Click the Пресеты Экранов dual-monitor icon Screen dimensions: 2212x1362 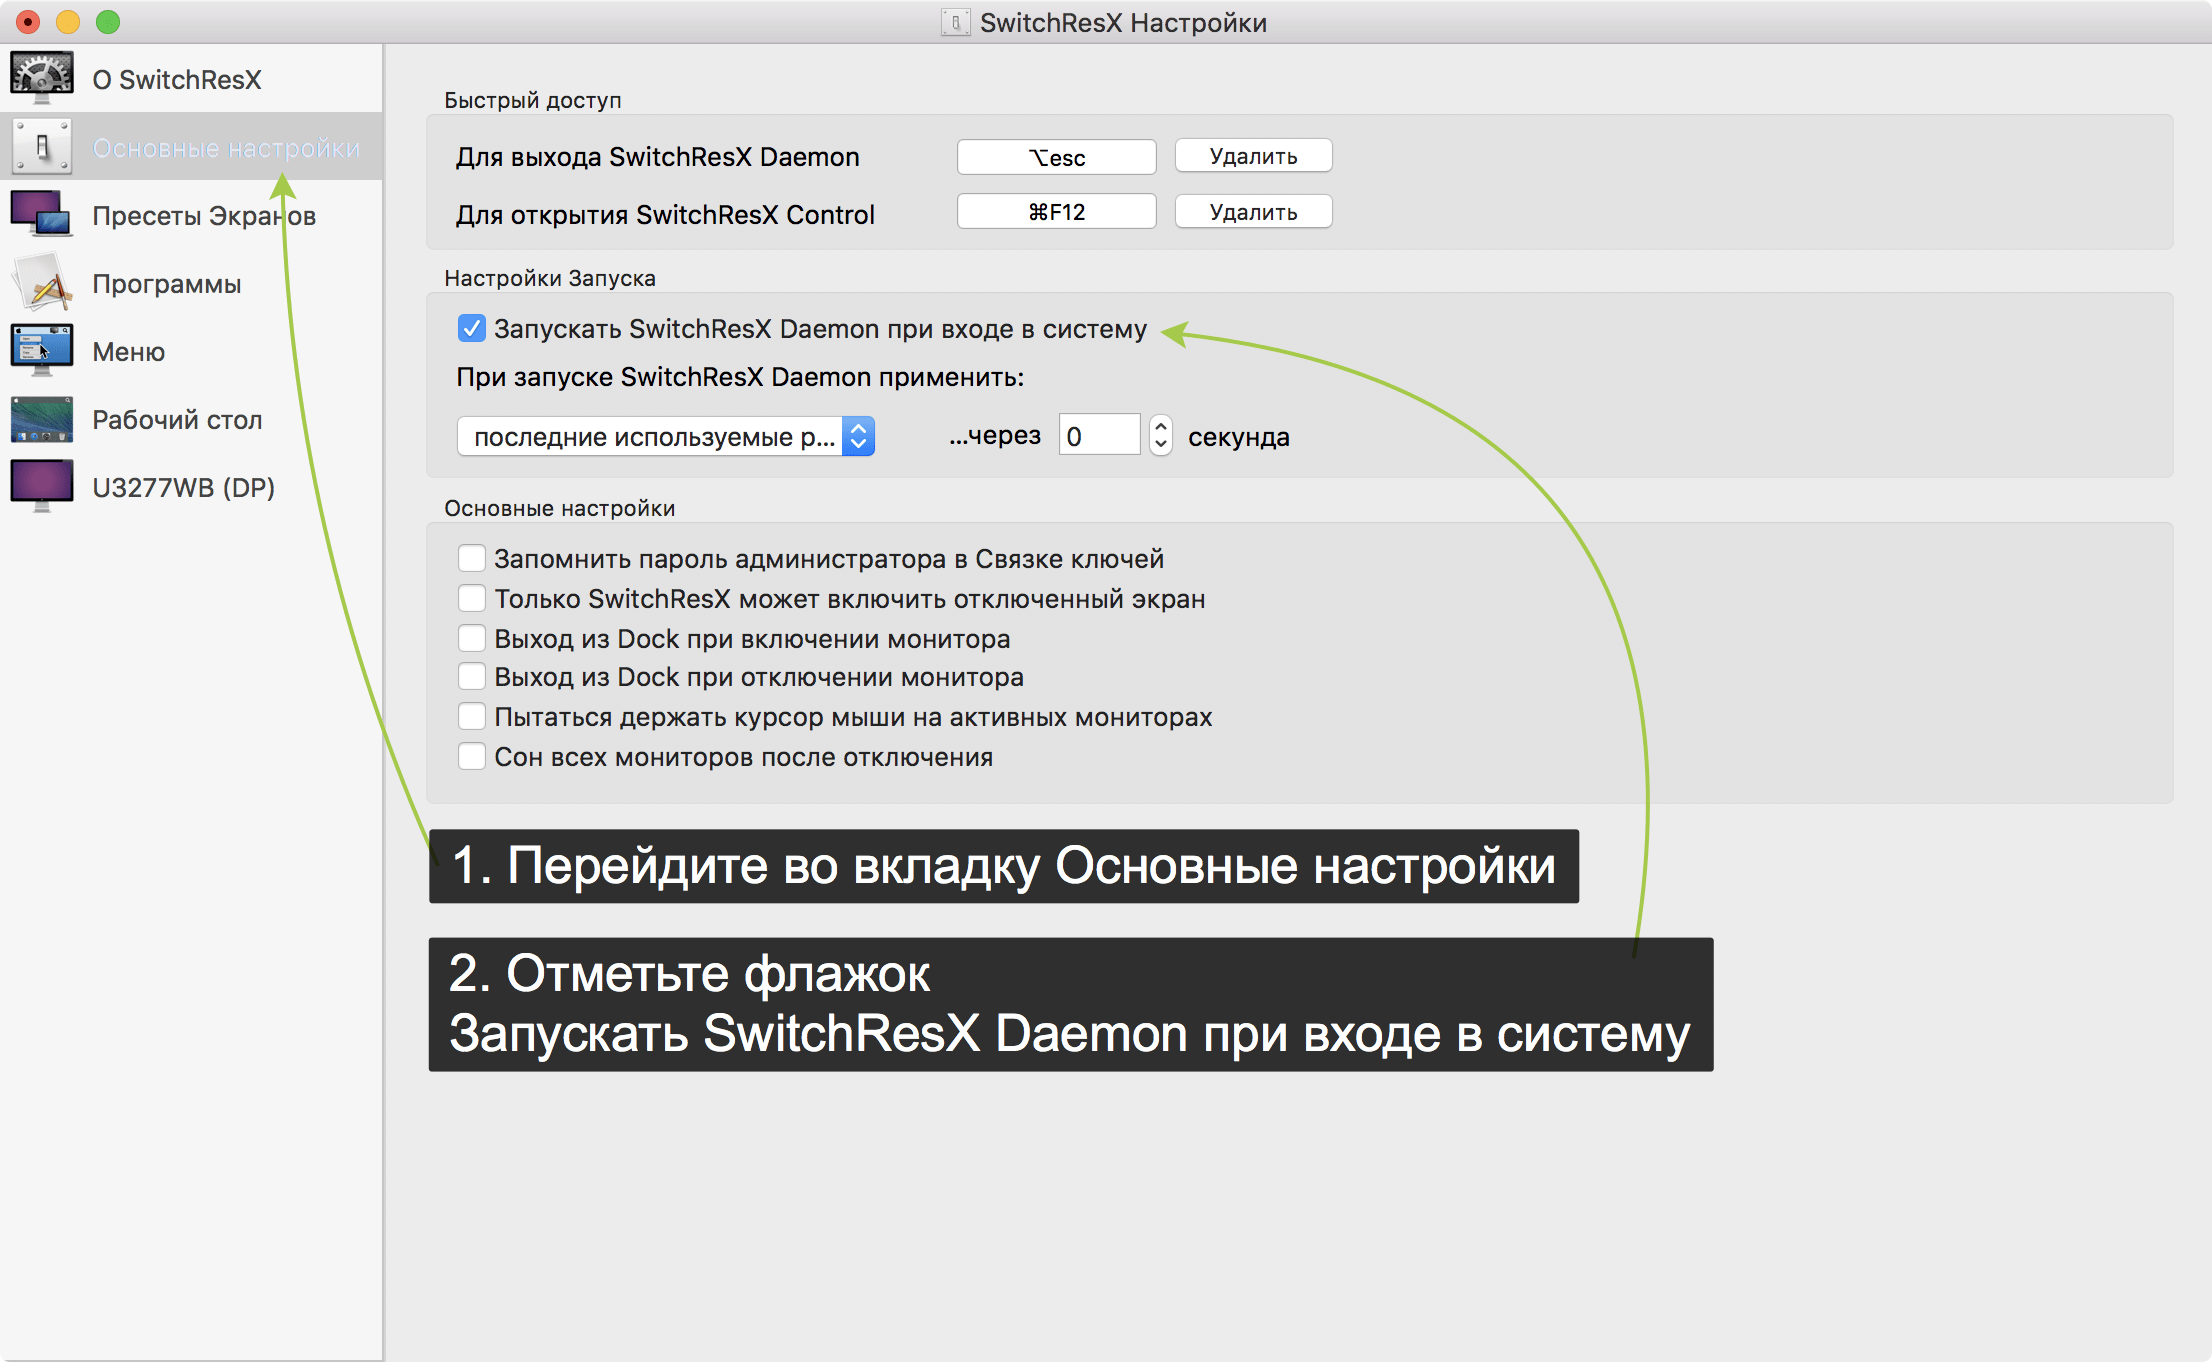tap(41, 214)
